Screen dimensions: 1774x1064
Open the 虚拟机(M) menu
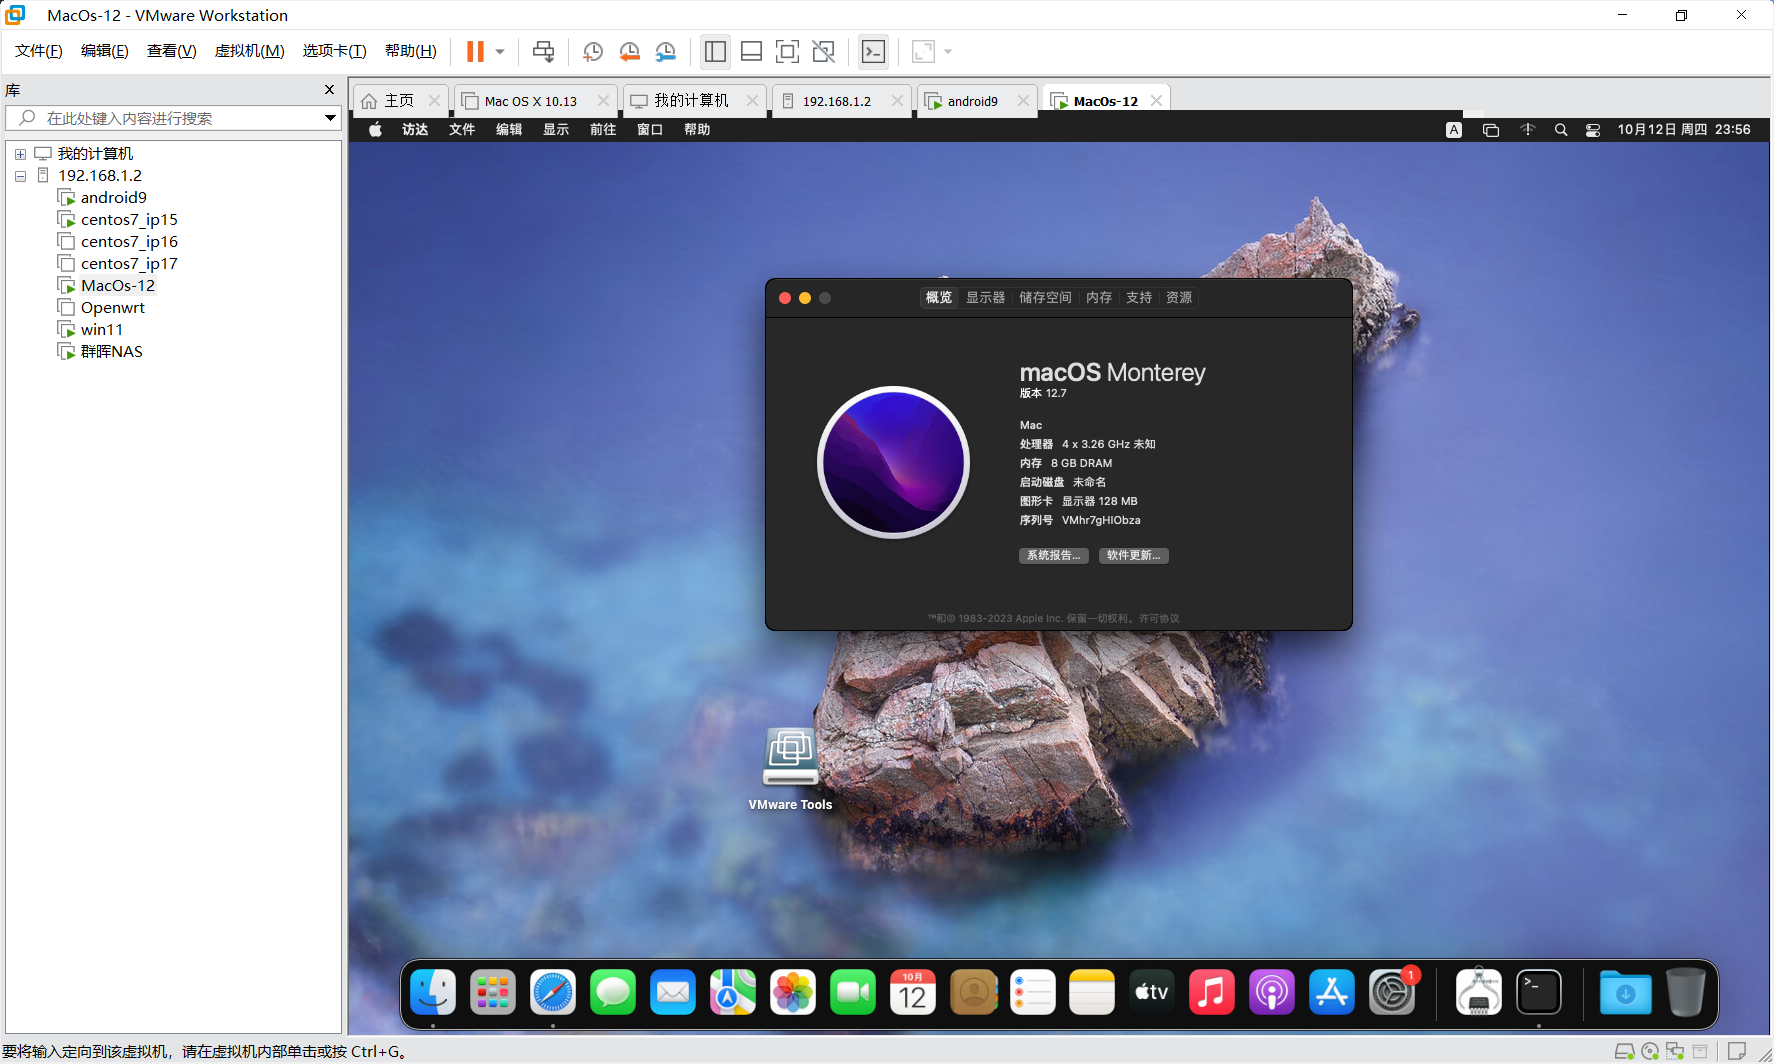(x=250, y=51)
